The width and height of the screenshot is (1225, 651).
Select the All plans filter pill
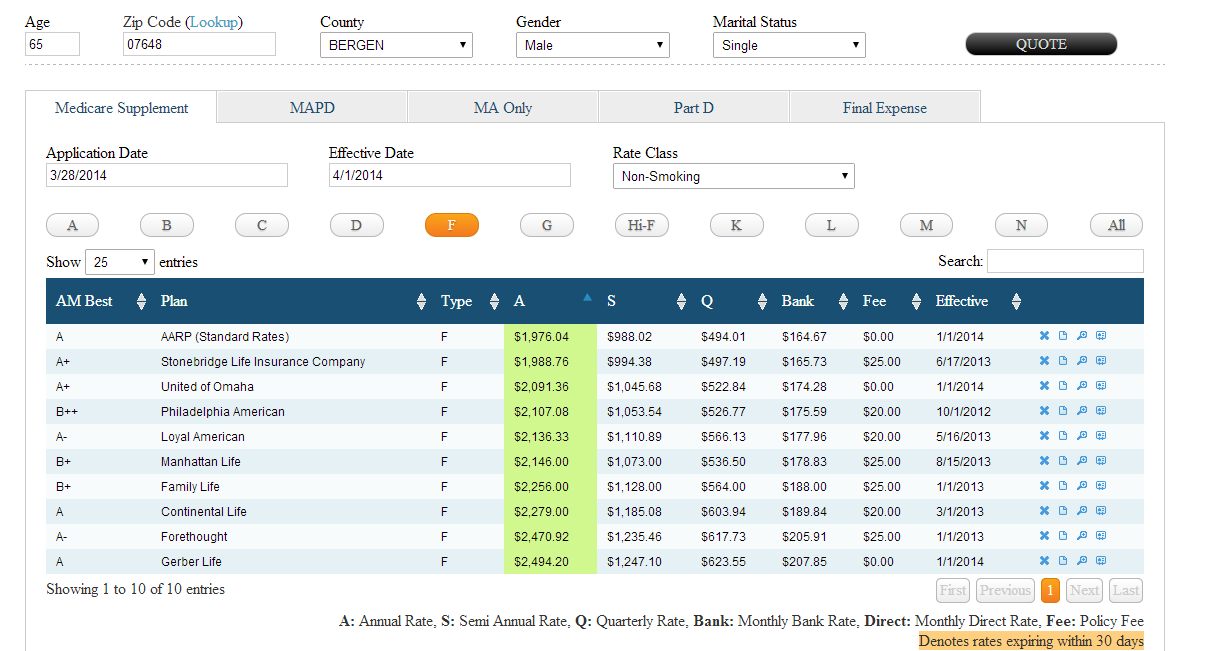pos(1116,226)
